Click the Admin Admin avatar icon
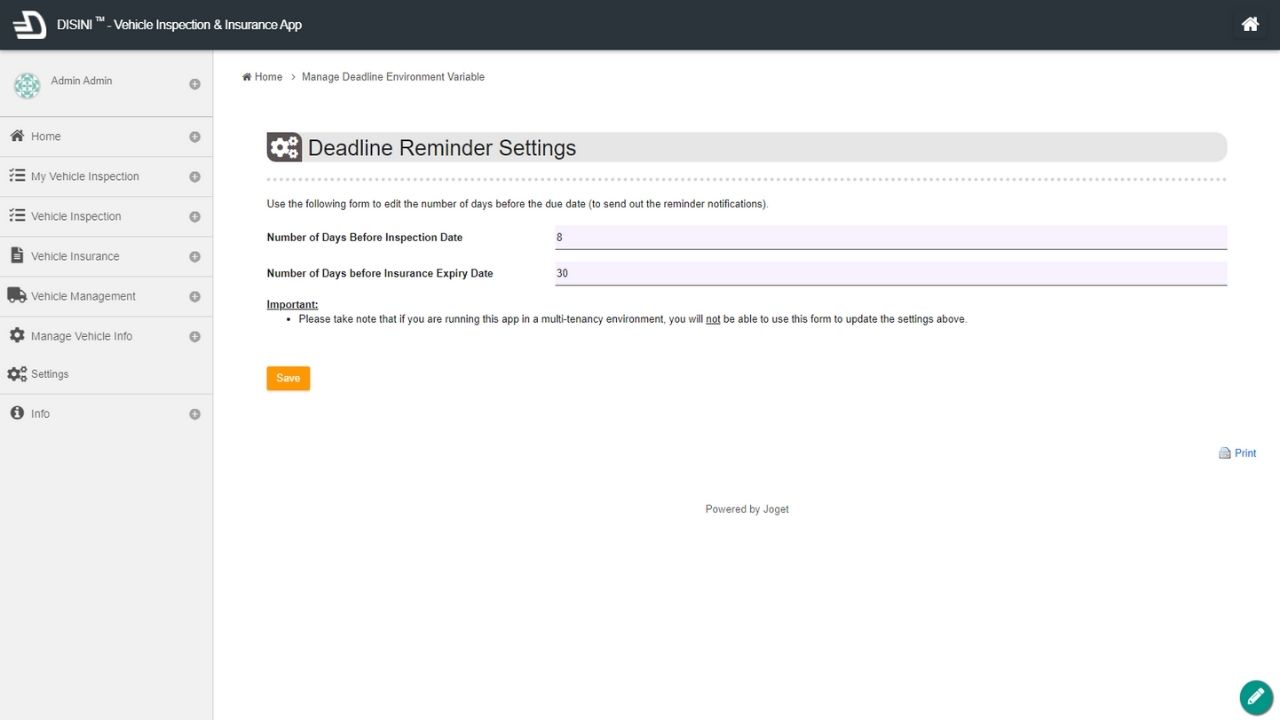Image resolution: width=1280 pixels, height=720 pixels. (x=27, y=86)
